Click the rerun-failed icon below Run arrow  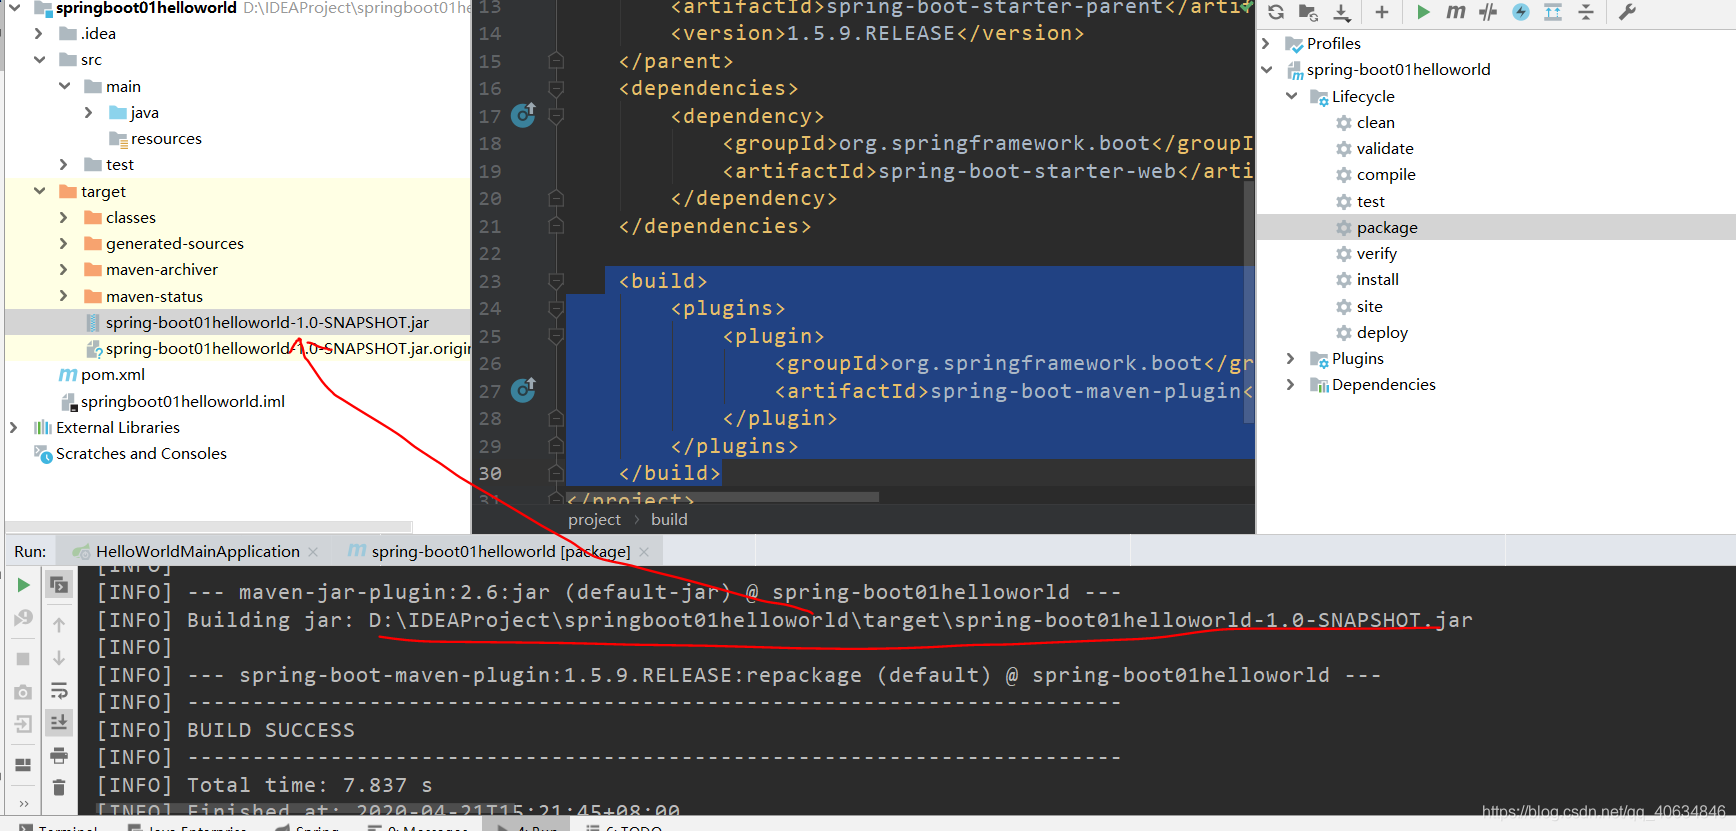point(23,618)
